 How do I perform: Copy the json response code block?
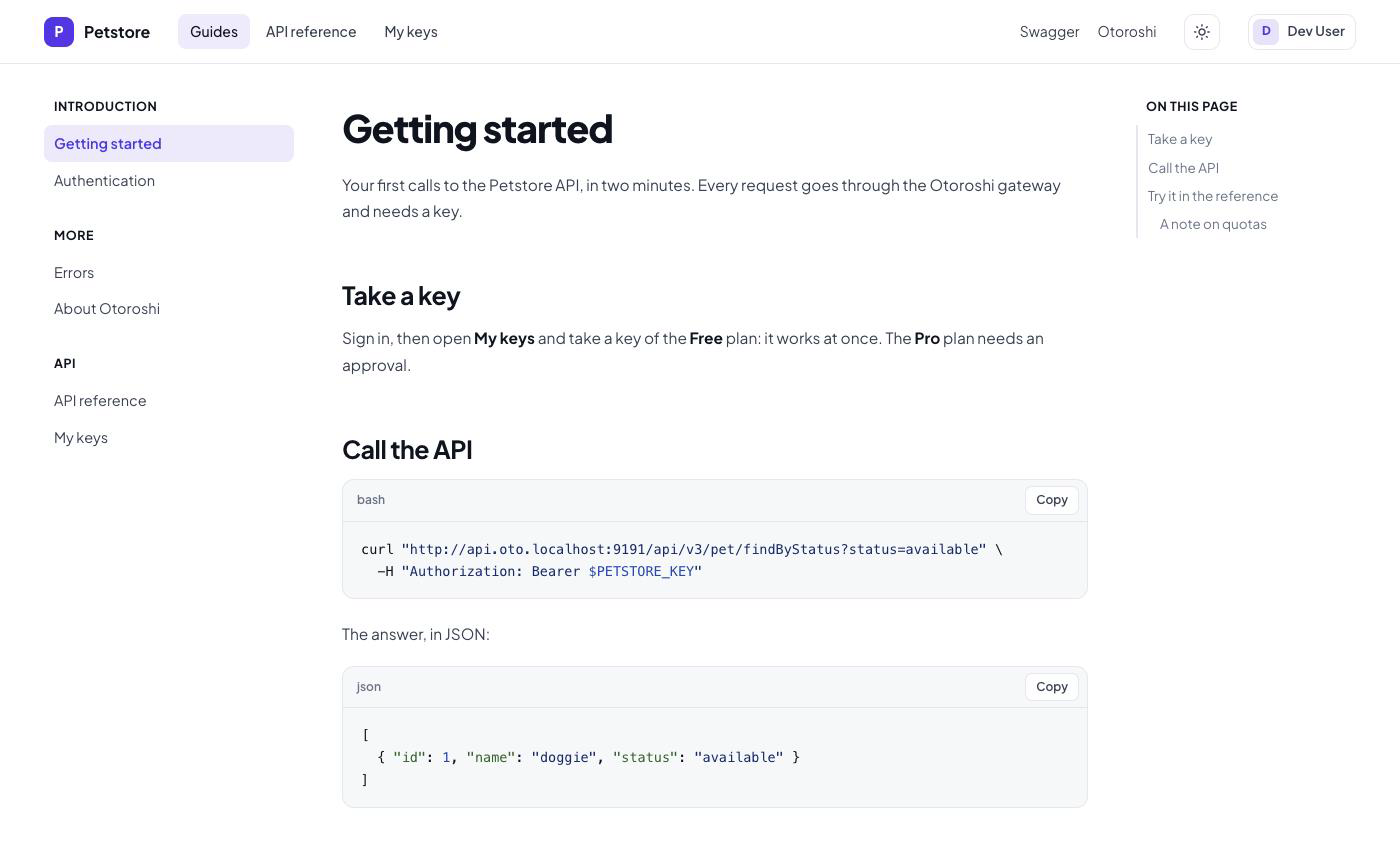[1052, 687]
